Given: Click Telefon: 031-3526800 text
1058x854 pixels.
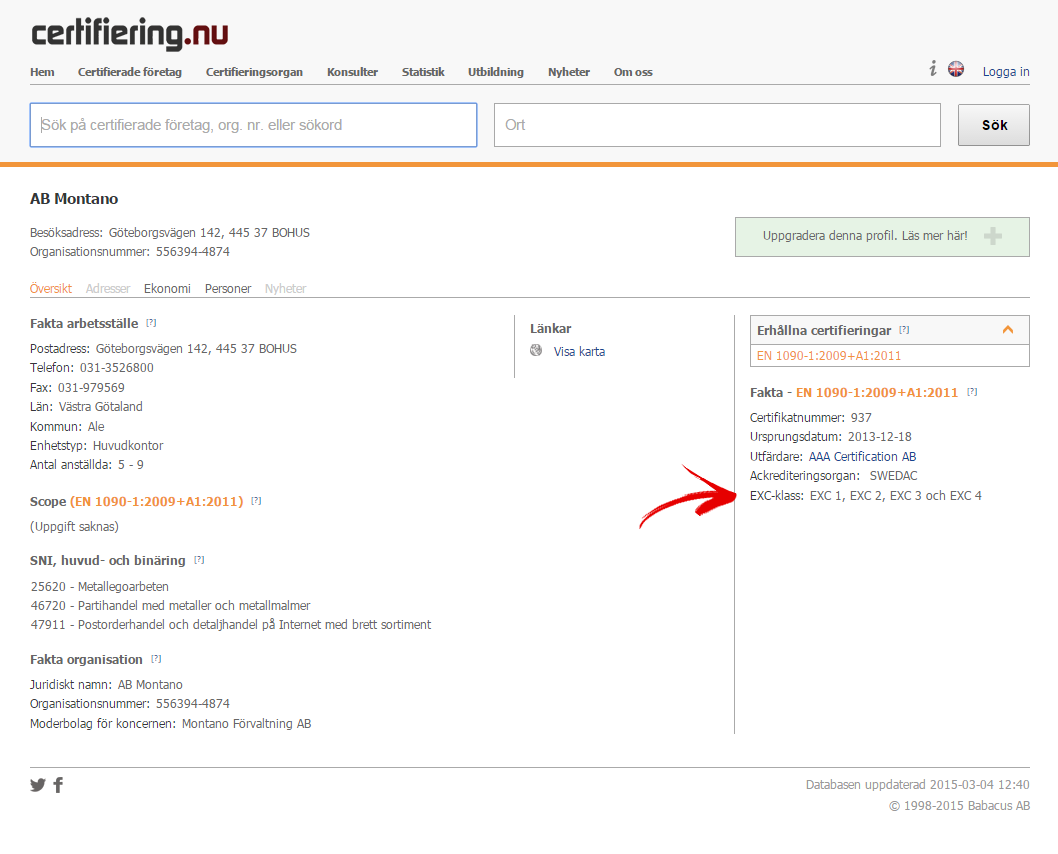Looking at the screenshot, I should 92,368.
